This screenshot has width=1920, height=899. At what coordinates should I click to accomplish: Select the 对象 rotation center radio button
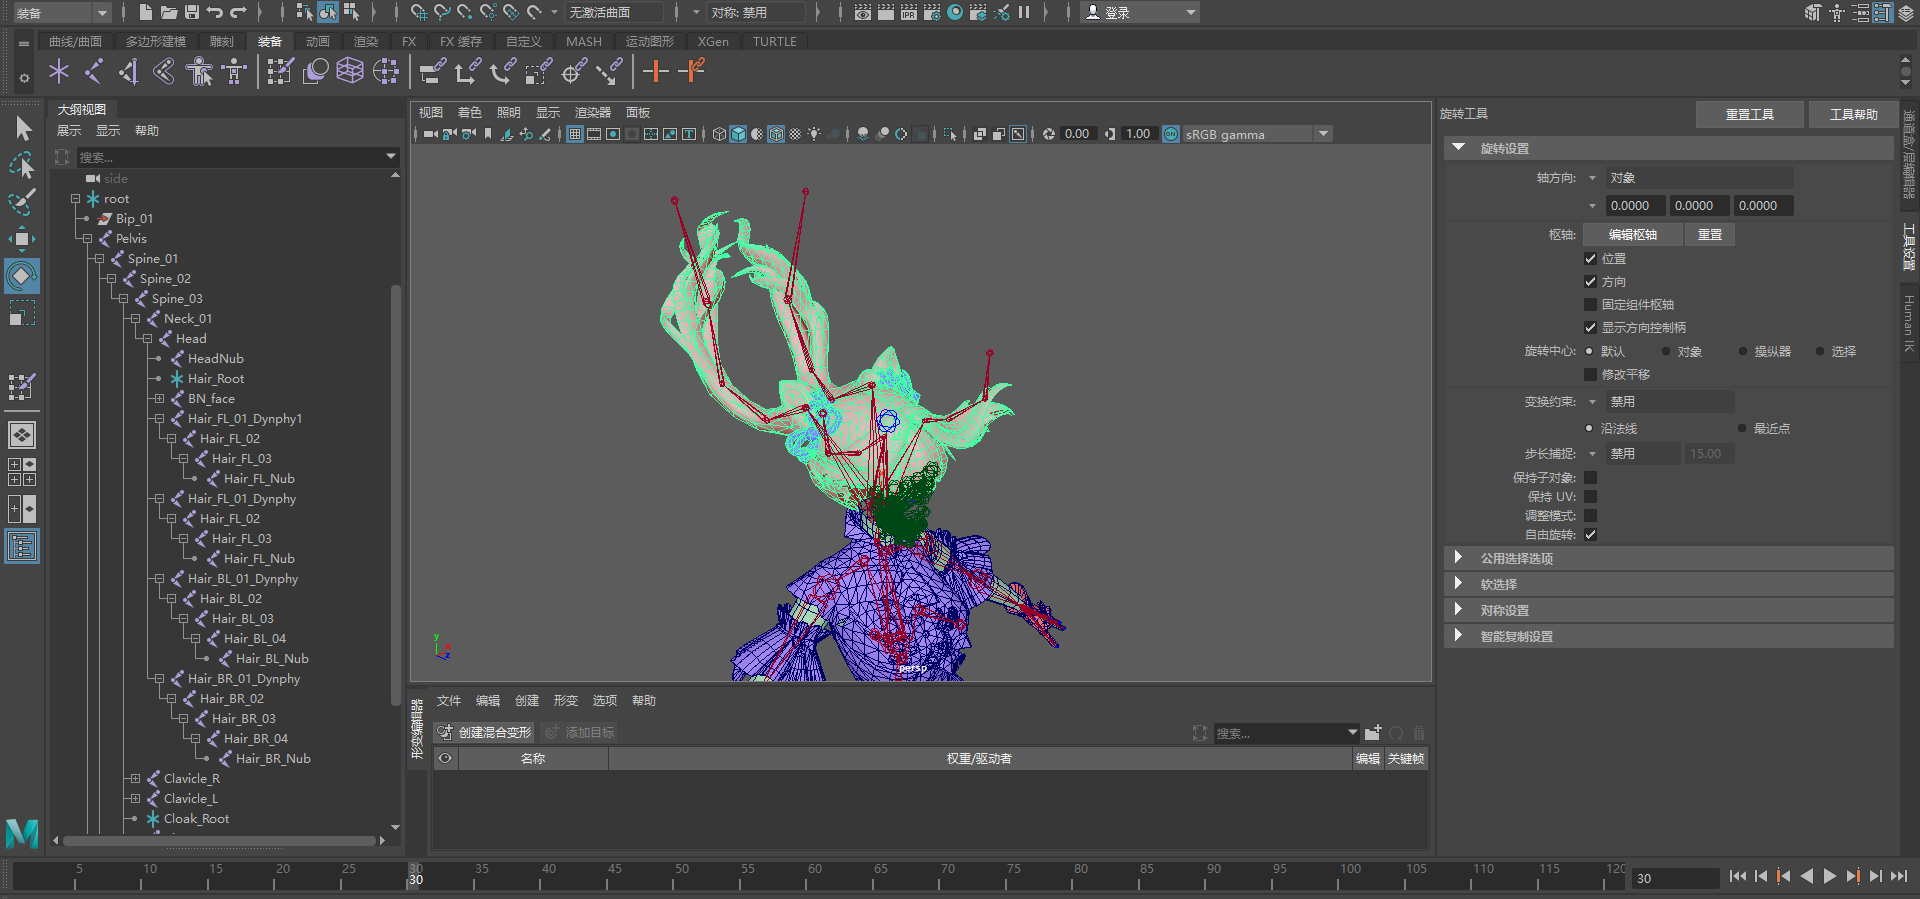point(1666,351)
